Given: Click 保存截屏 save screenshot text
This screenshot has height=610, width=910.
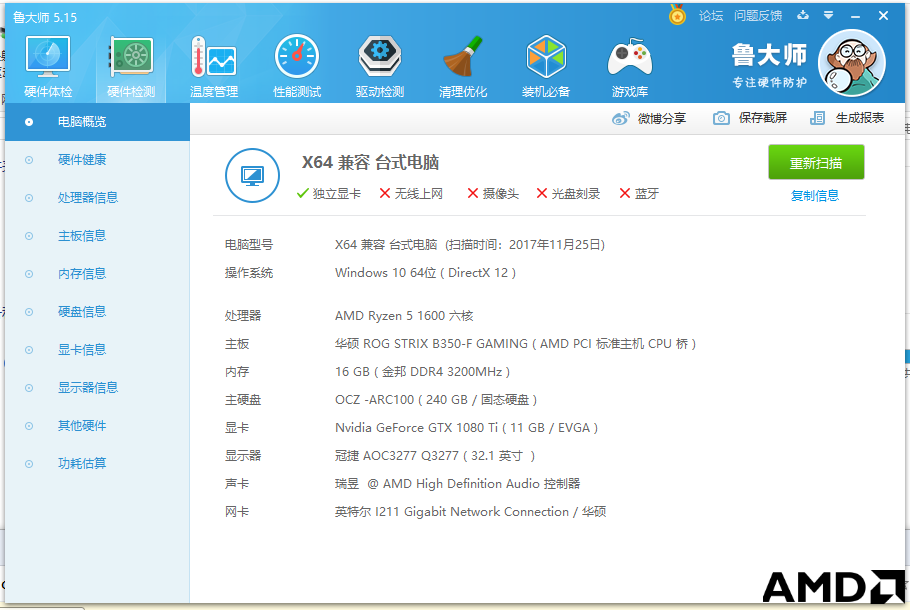Looking at the screenshot, I should tap(763, 118).
